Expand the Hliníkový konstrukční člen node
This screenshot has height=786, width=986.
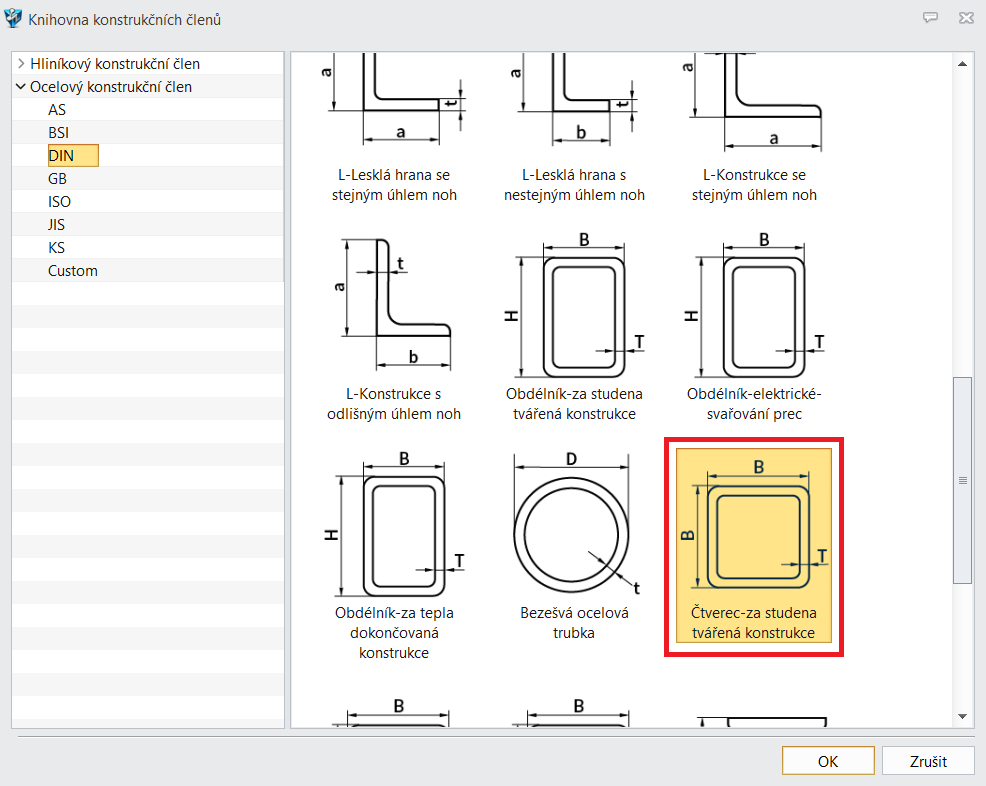click(x=21, y=64)
